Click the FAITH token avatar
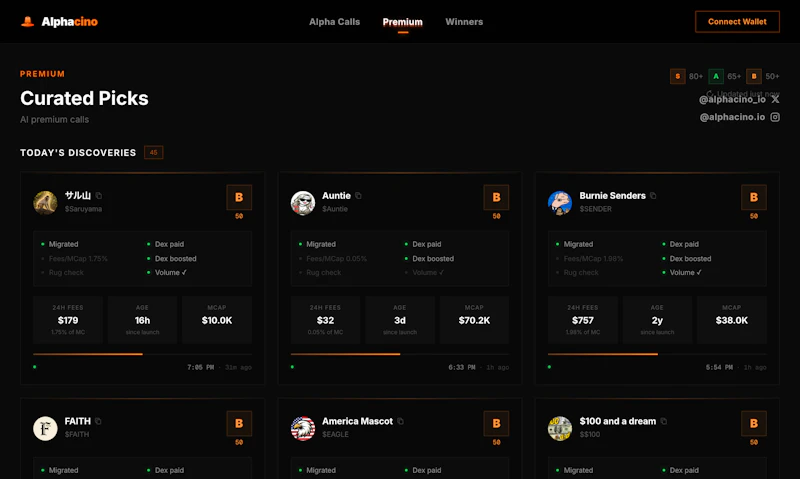Viewport: 800px width, 479px height. pyautogui.click(x=45, y=428)
